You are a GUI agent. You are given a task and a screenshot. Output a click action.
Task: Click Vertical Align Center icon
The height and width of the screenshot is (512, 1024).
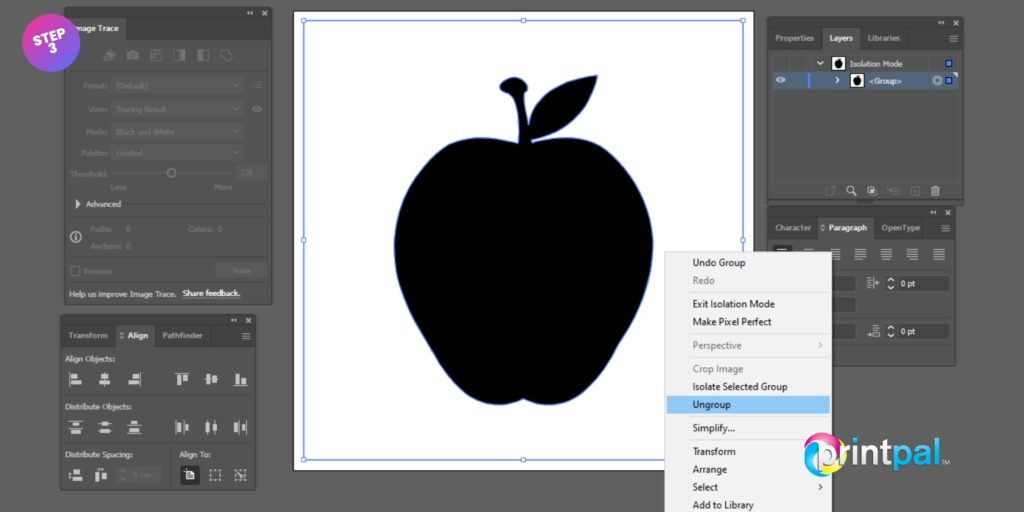coord(211,379)
